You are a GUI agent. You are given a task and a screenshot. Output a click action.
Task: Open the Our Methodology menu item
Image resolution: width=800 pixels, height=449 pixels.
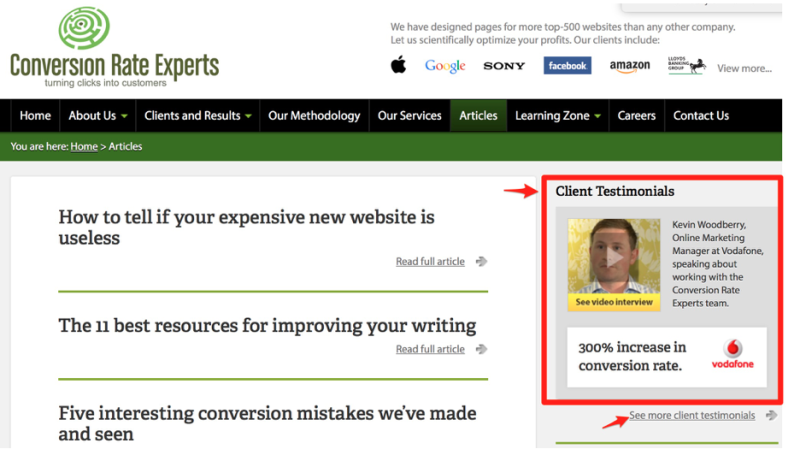click(314, 116)
